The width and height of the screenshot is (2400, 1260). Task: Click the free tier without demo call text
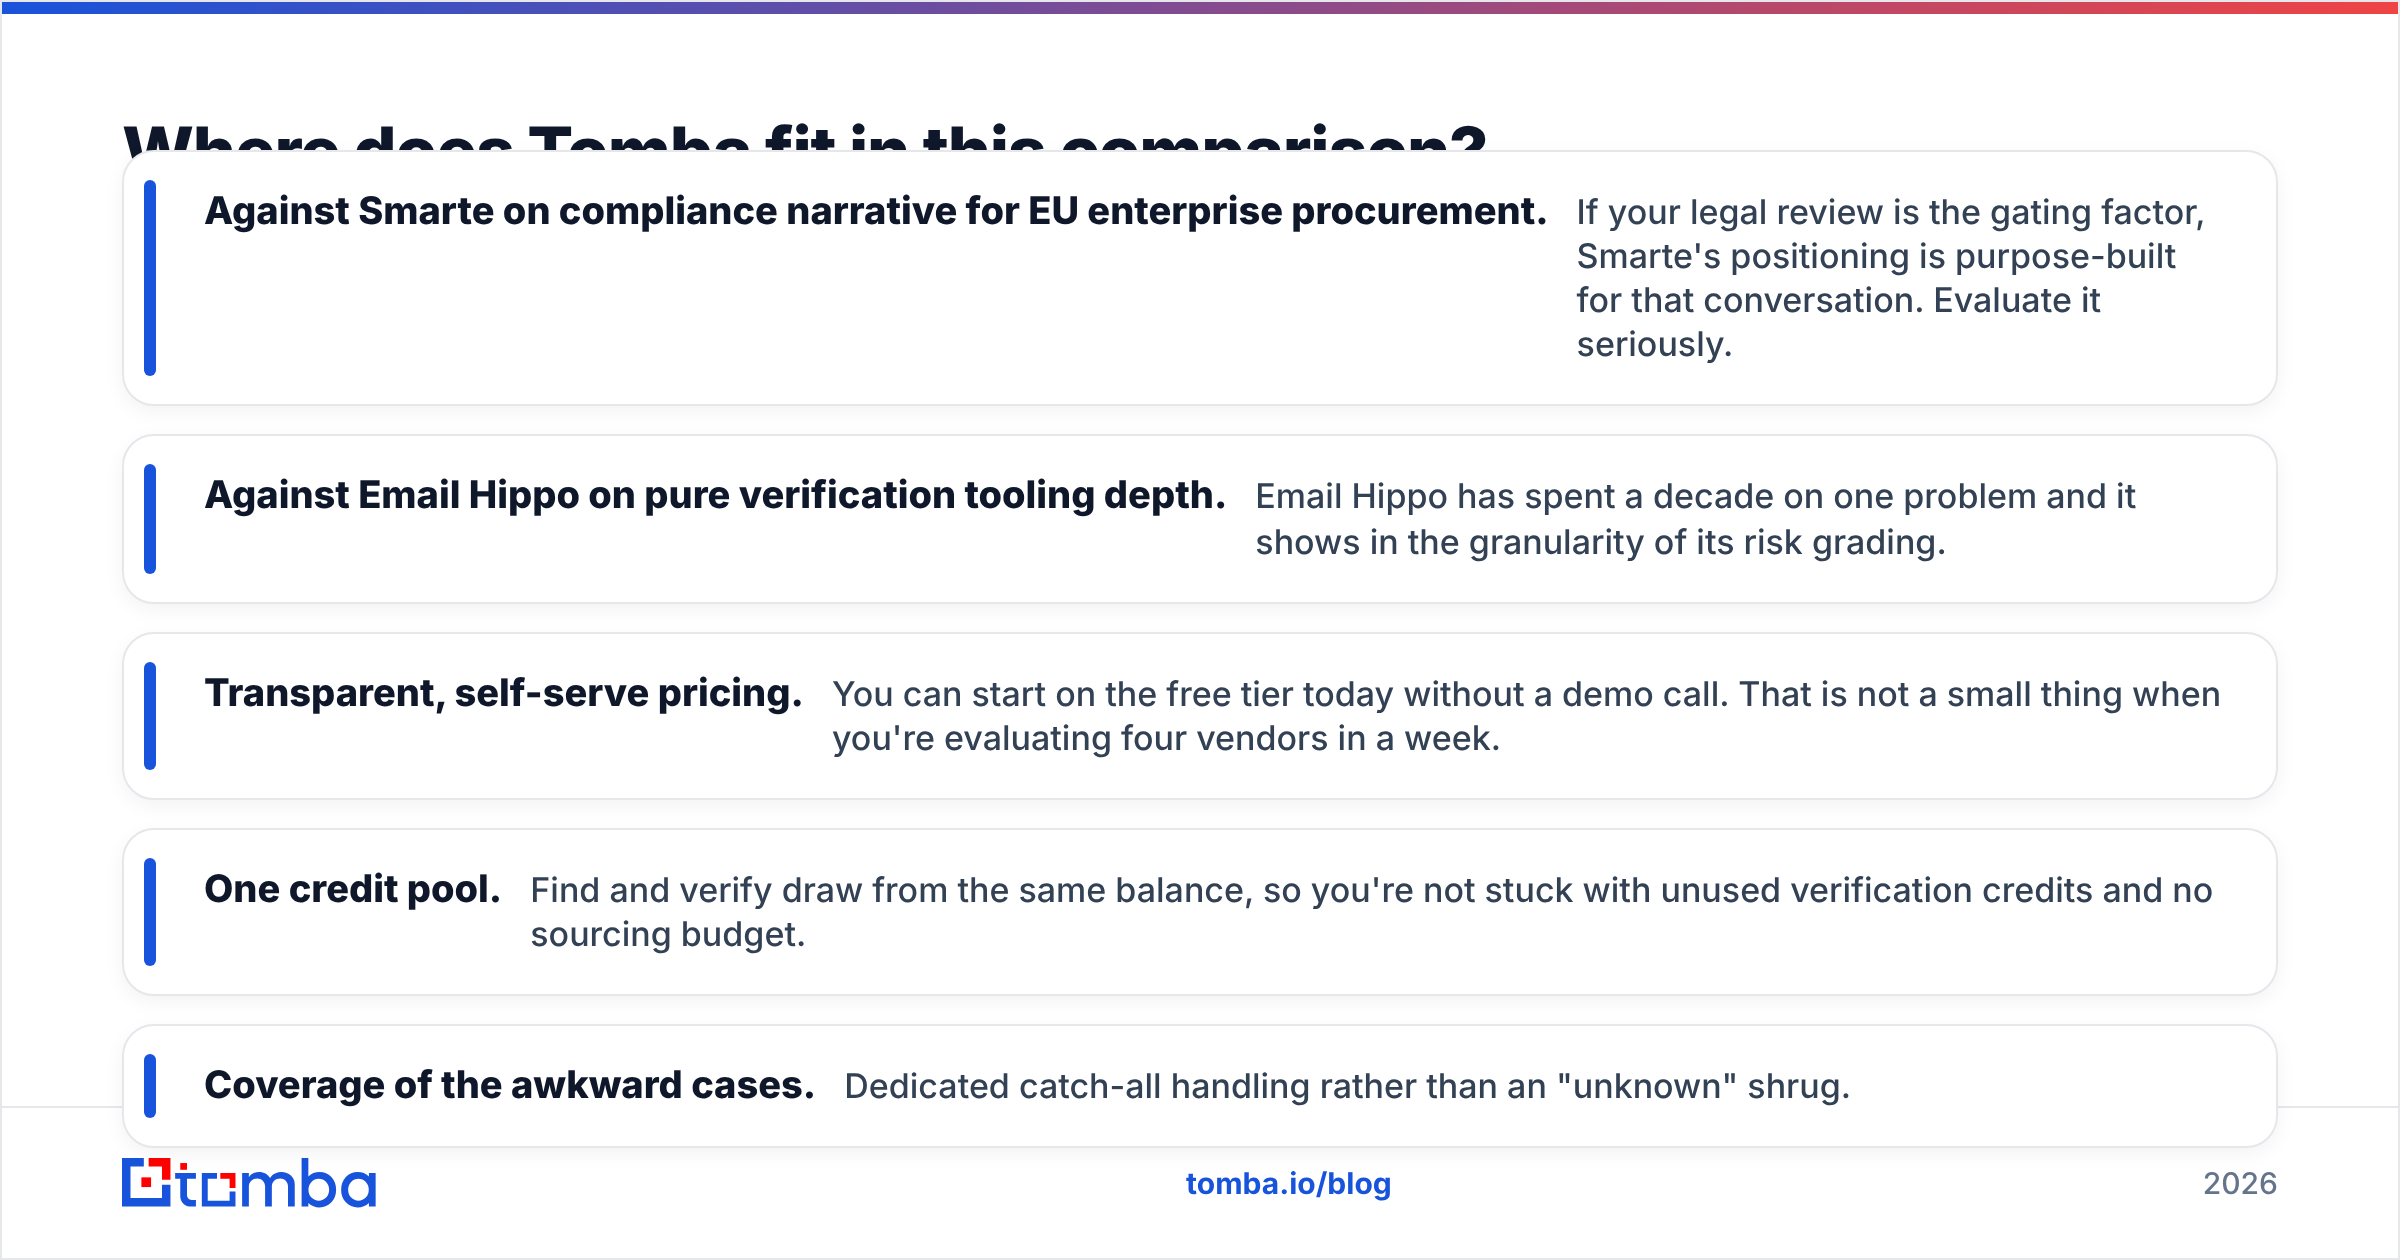point(1526,716)
